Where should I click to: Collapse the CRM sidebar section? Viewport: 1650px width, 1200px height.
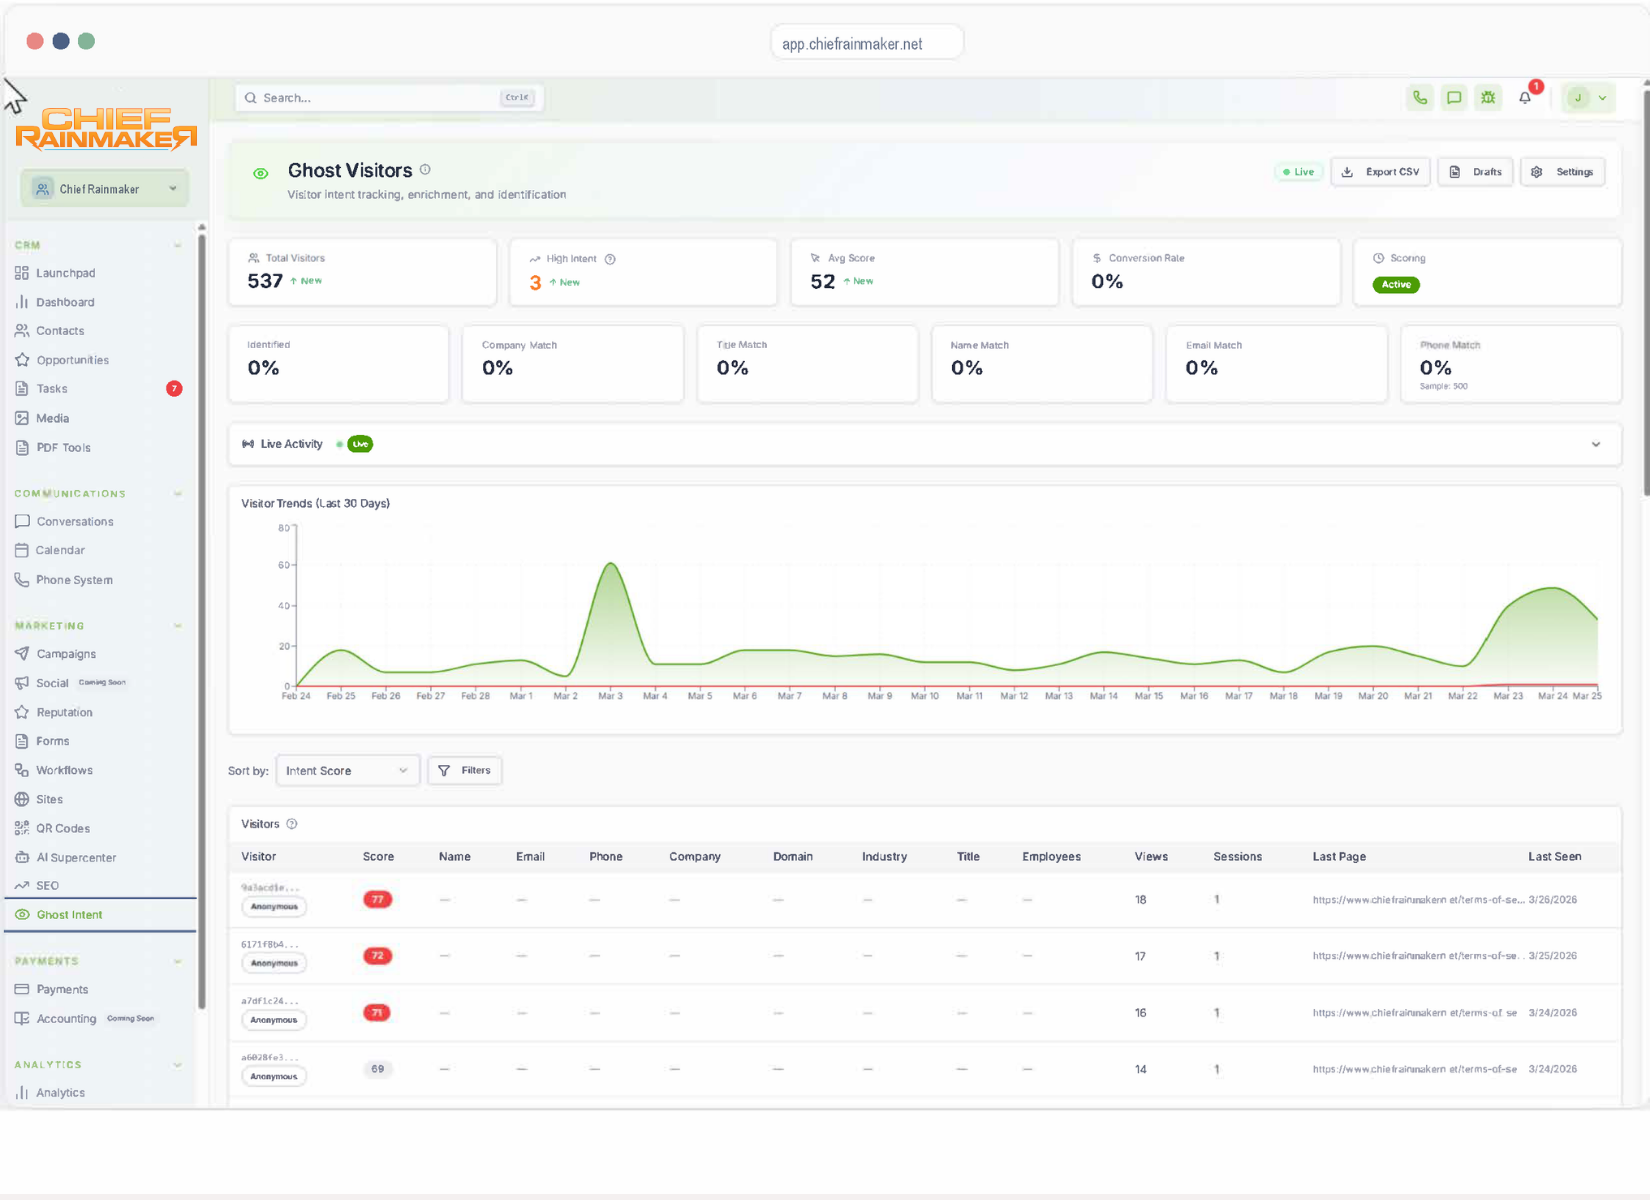177,245
